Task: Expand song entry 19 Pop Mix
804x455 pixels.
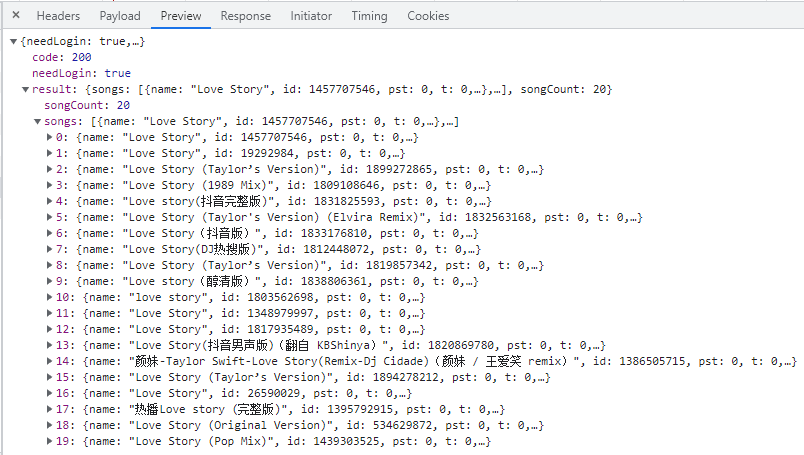Action: pos(50,441)
